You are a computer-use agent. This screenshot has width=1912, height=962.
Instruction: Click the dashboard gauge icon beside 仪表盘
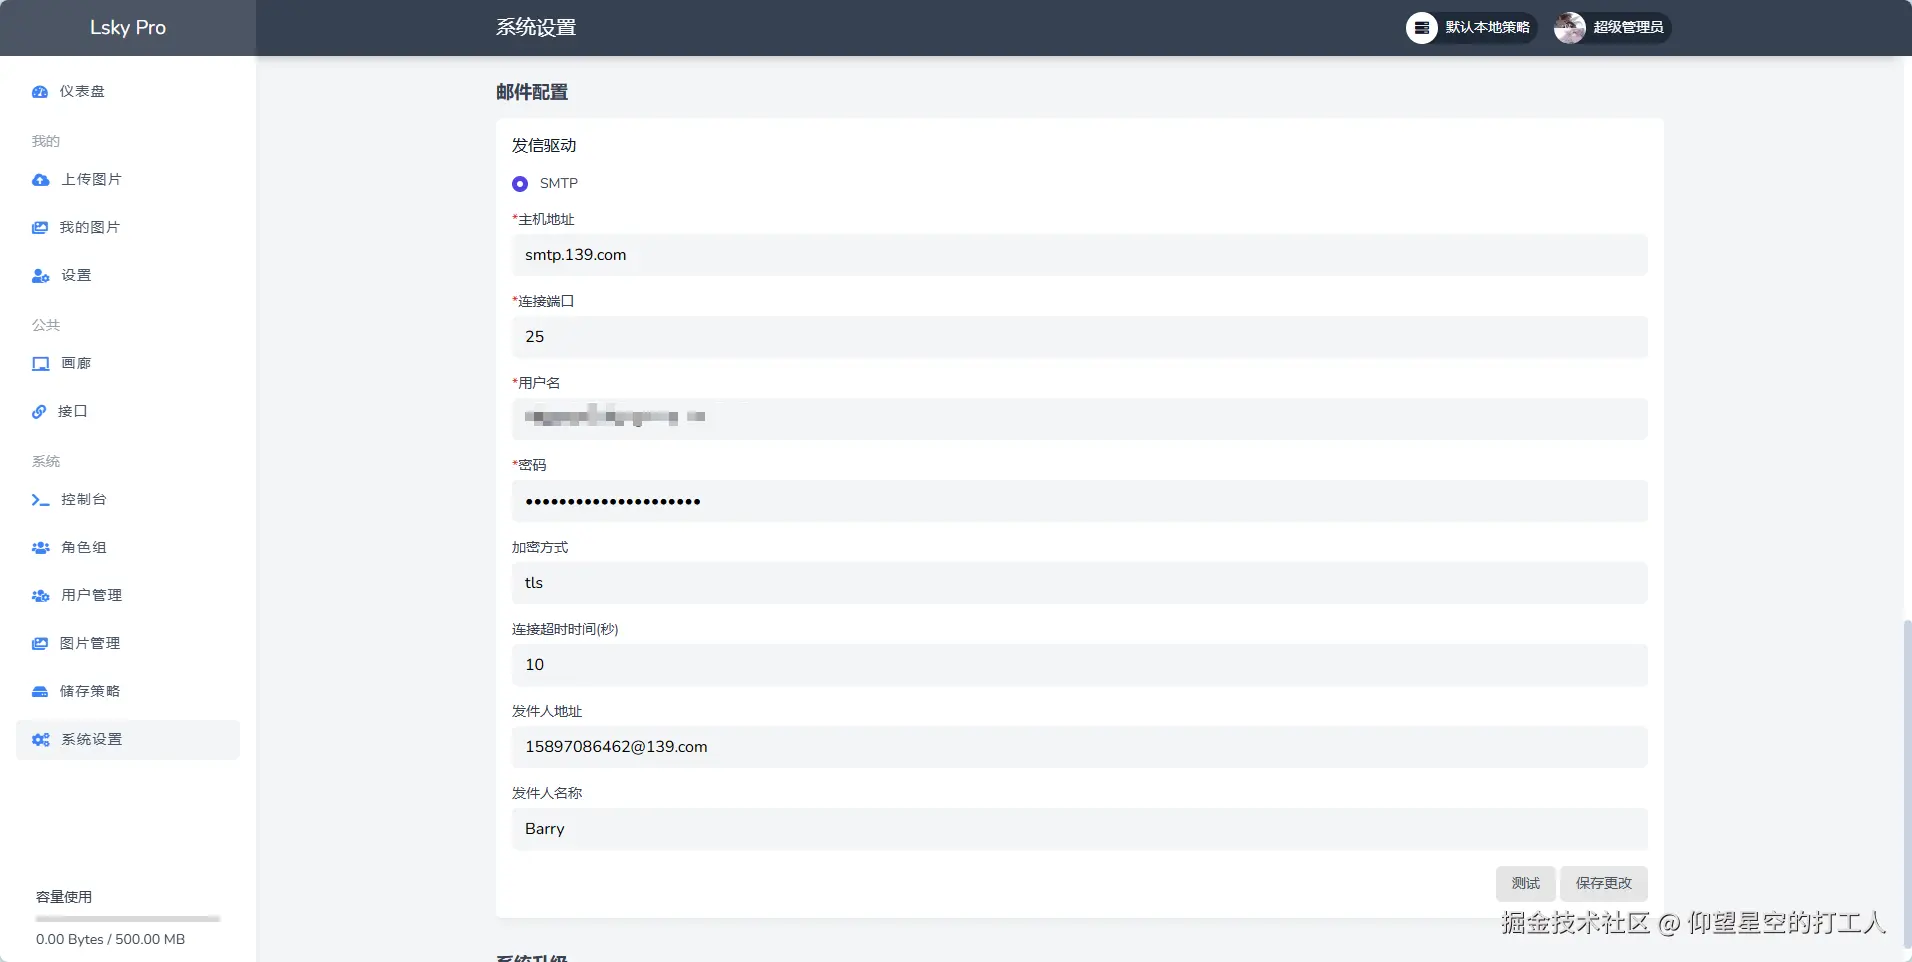40,92
